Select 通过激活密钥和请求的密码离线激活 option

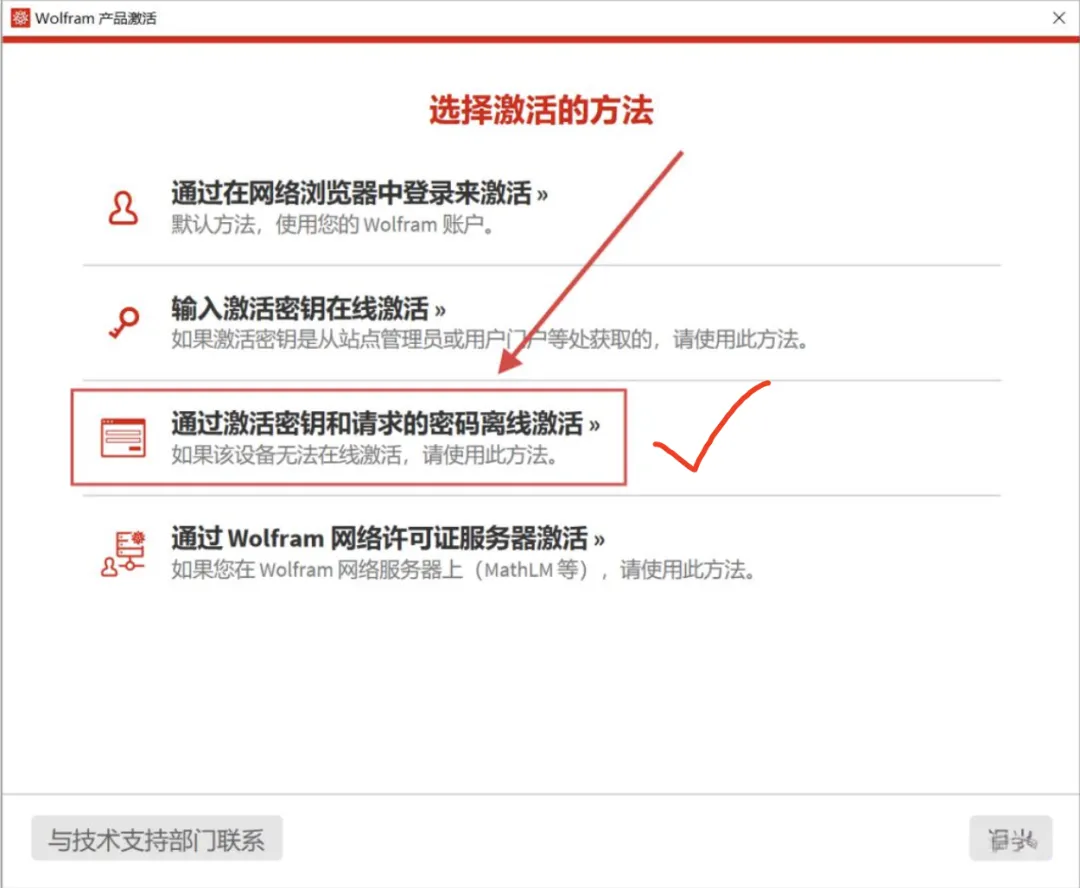coord(386,424)
